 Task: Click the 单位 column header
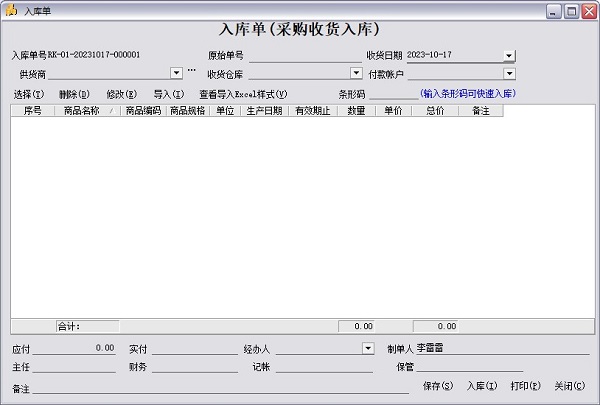225,111
